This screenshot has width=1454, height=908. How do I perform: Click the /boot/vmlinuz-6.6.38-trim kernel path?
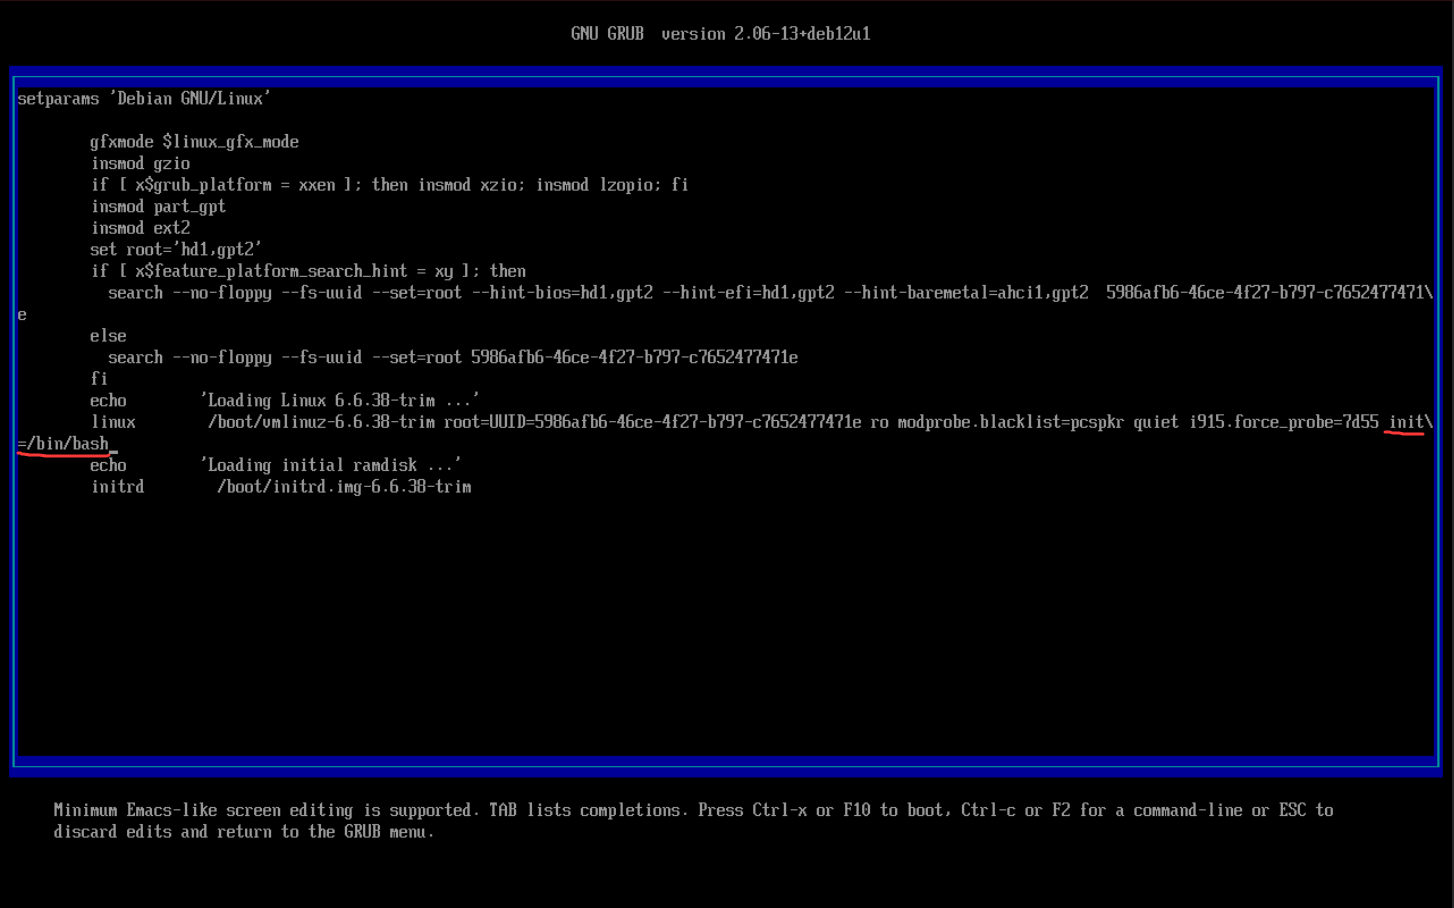point(321,423)
